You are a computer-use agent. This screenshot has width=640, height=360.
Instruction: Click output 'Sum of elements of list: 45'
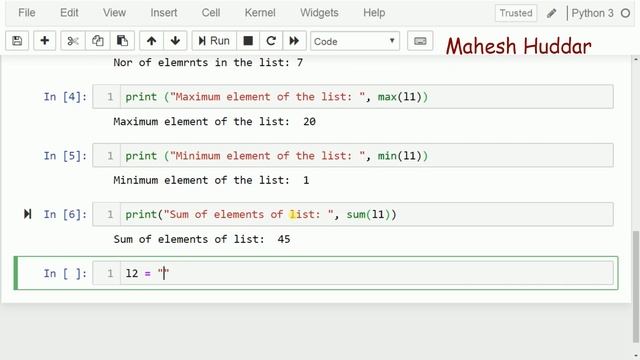202,239
